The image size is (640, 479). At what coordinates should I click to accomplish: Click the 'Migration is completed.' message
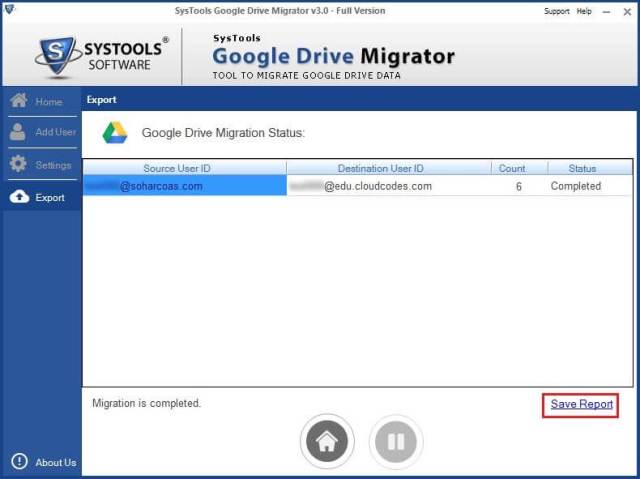pyautogui.click(x=147, y=403)
